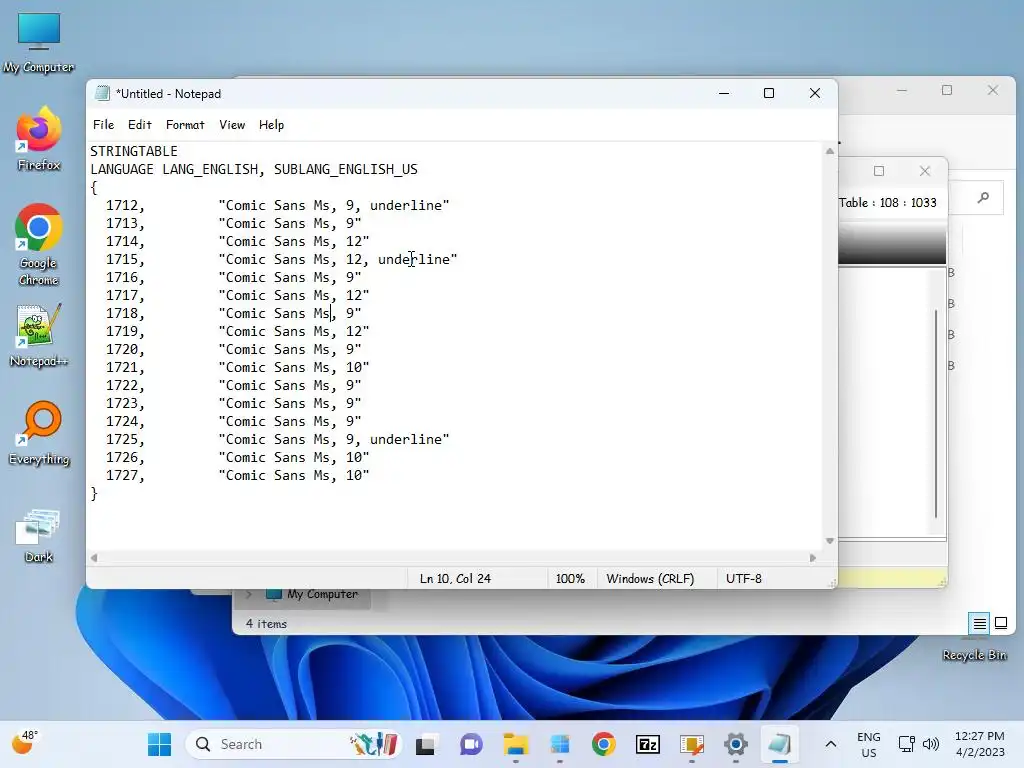
Task: Select the Recycle Bin desktop icon
Action: pyautogui.click(x=974, y=654)
